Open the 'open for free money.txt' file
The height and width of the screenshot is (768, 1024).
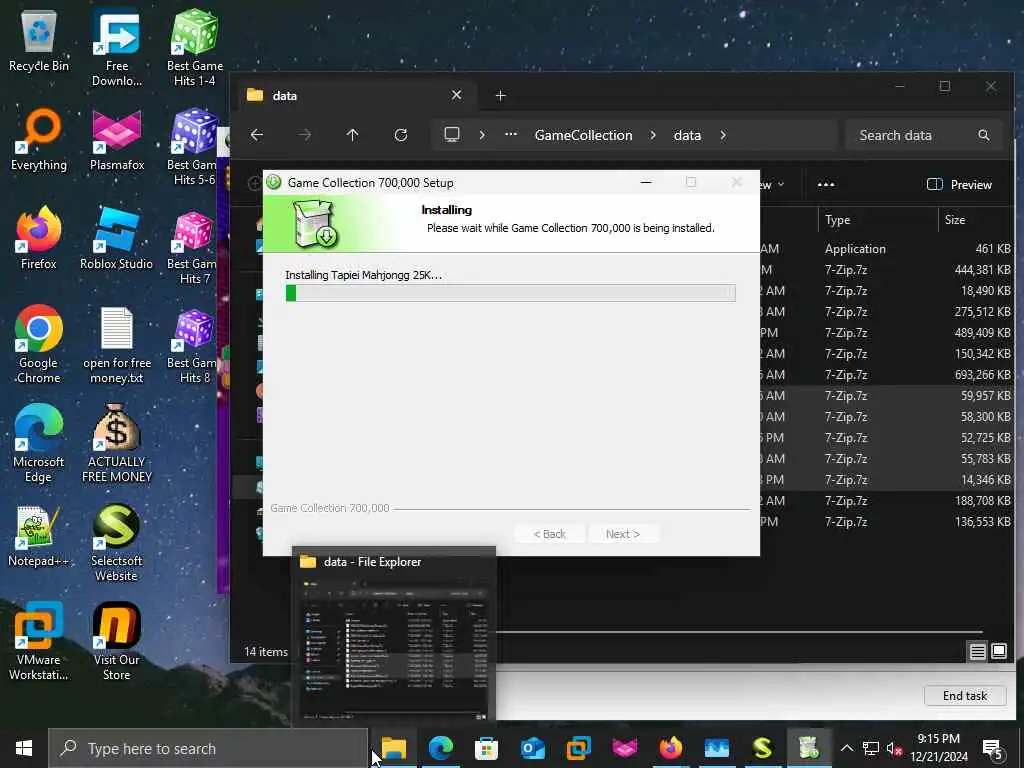(x=117, y=344)
